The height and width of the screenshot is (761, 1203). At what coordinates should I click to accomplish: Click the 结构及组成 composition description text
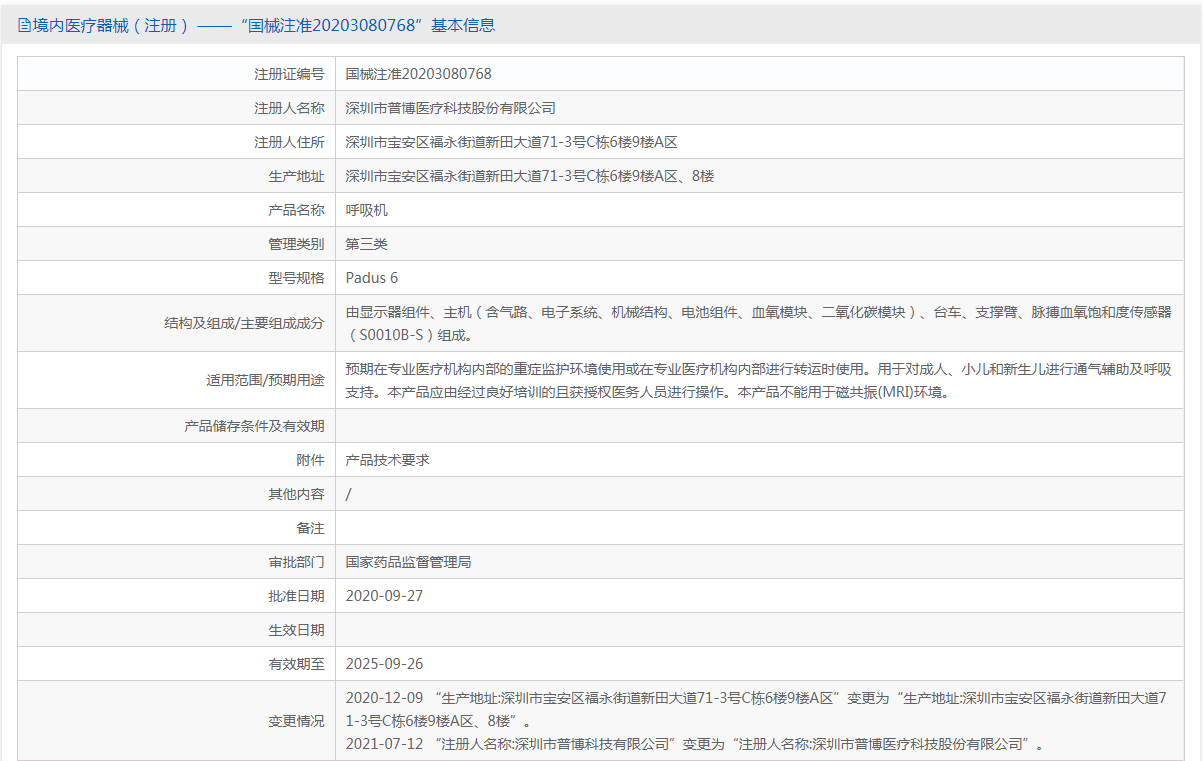tap(757, 323)
